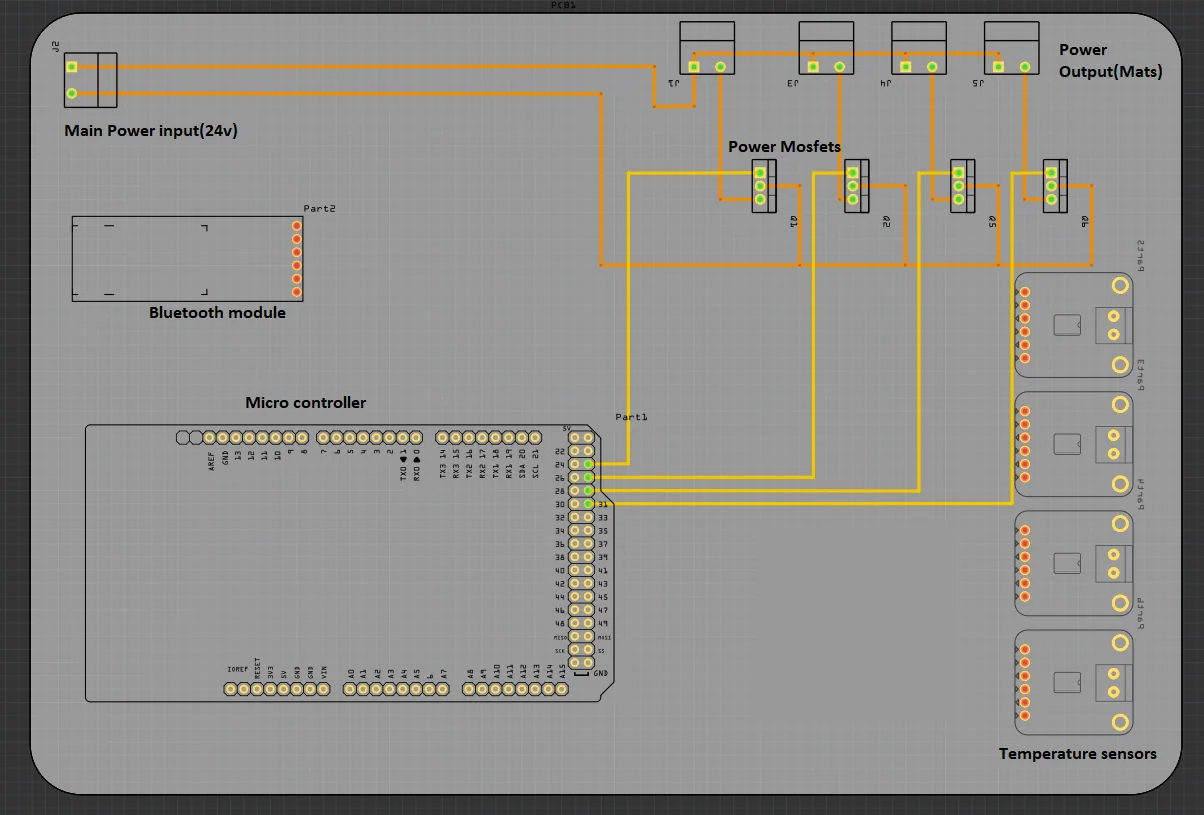The width and height of the screenshot is (1204, 815).
Task: Click the Arduino pin 7 pad
Action: tap(323, 438)
